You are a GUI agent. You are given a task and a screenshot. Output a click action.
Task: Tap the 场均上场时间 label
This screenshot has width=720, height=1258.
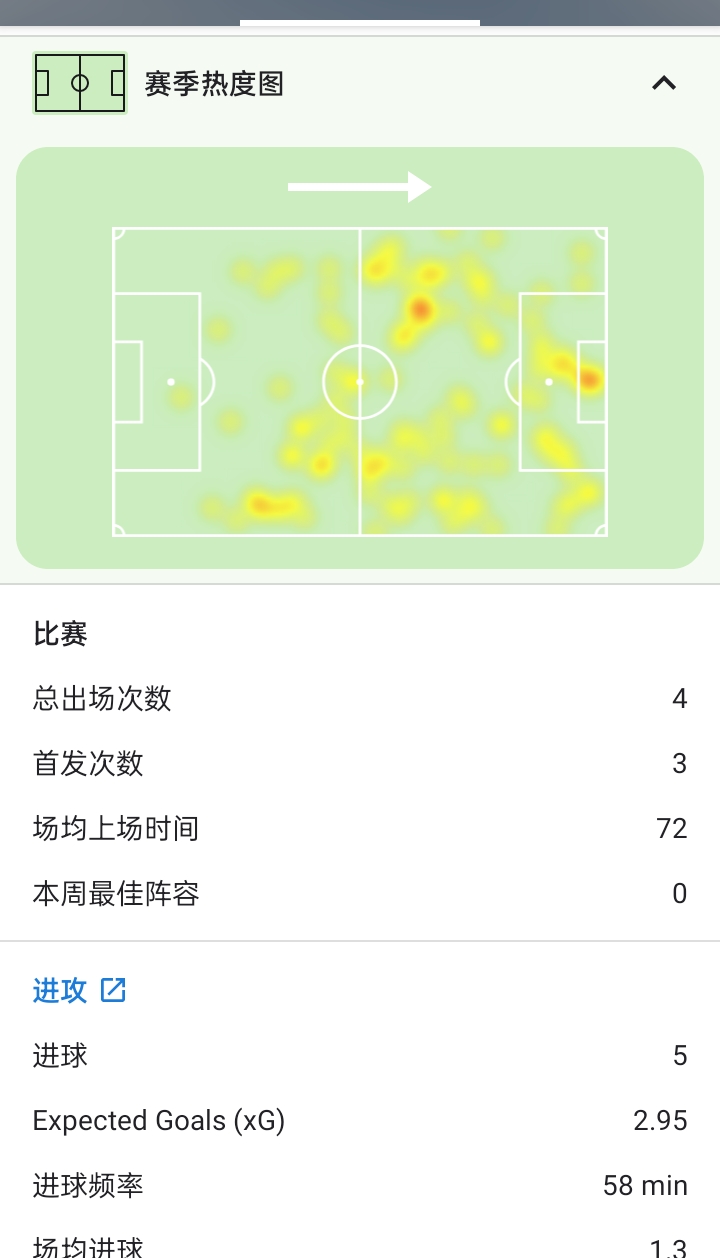[116, 828]
